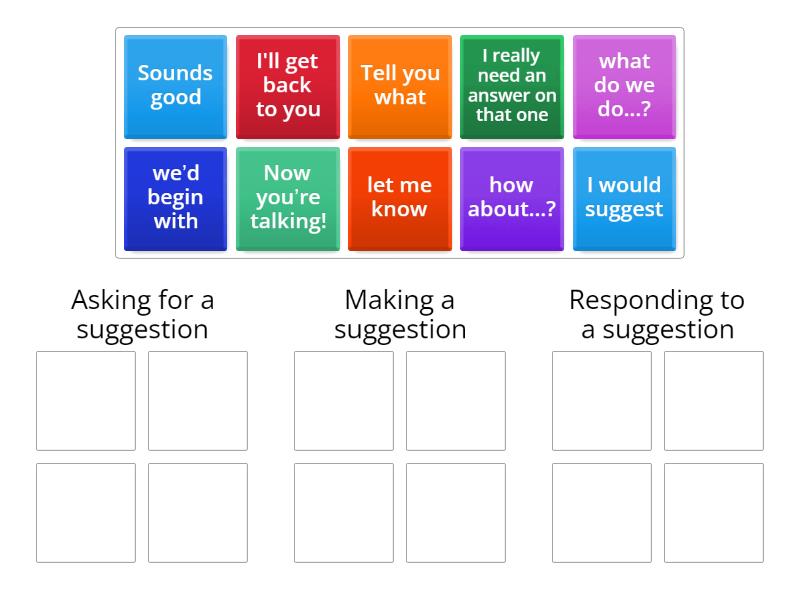
Task: Pick the 'let me know' card
Action: click(x=399, y=198)
